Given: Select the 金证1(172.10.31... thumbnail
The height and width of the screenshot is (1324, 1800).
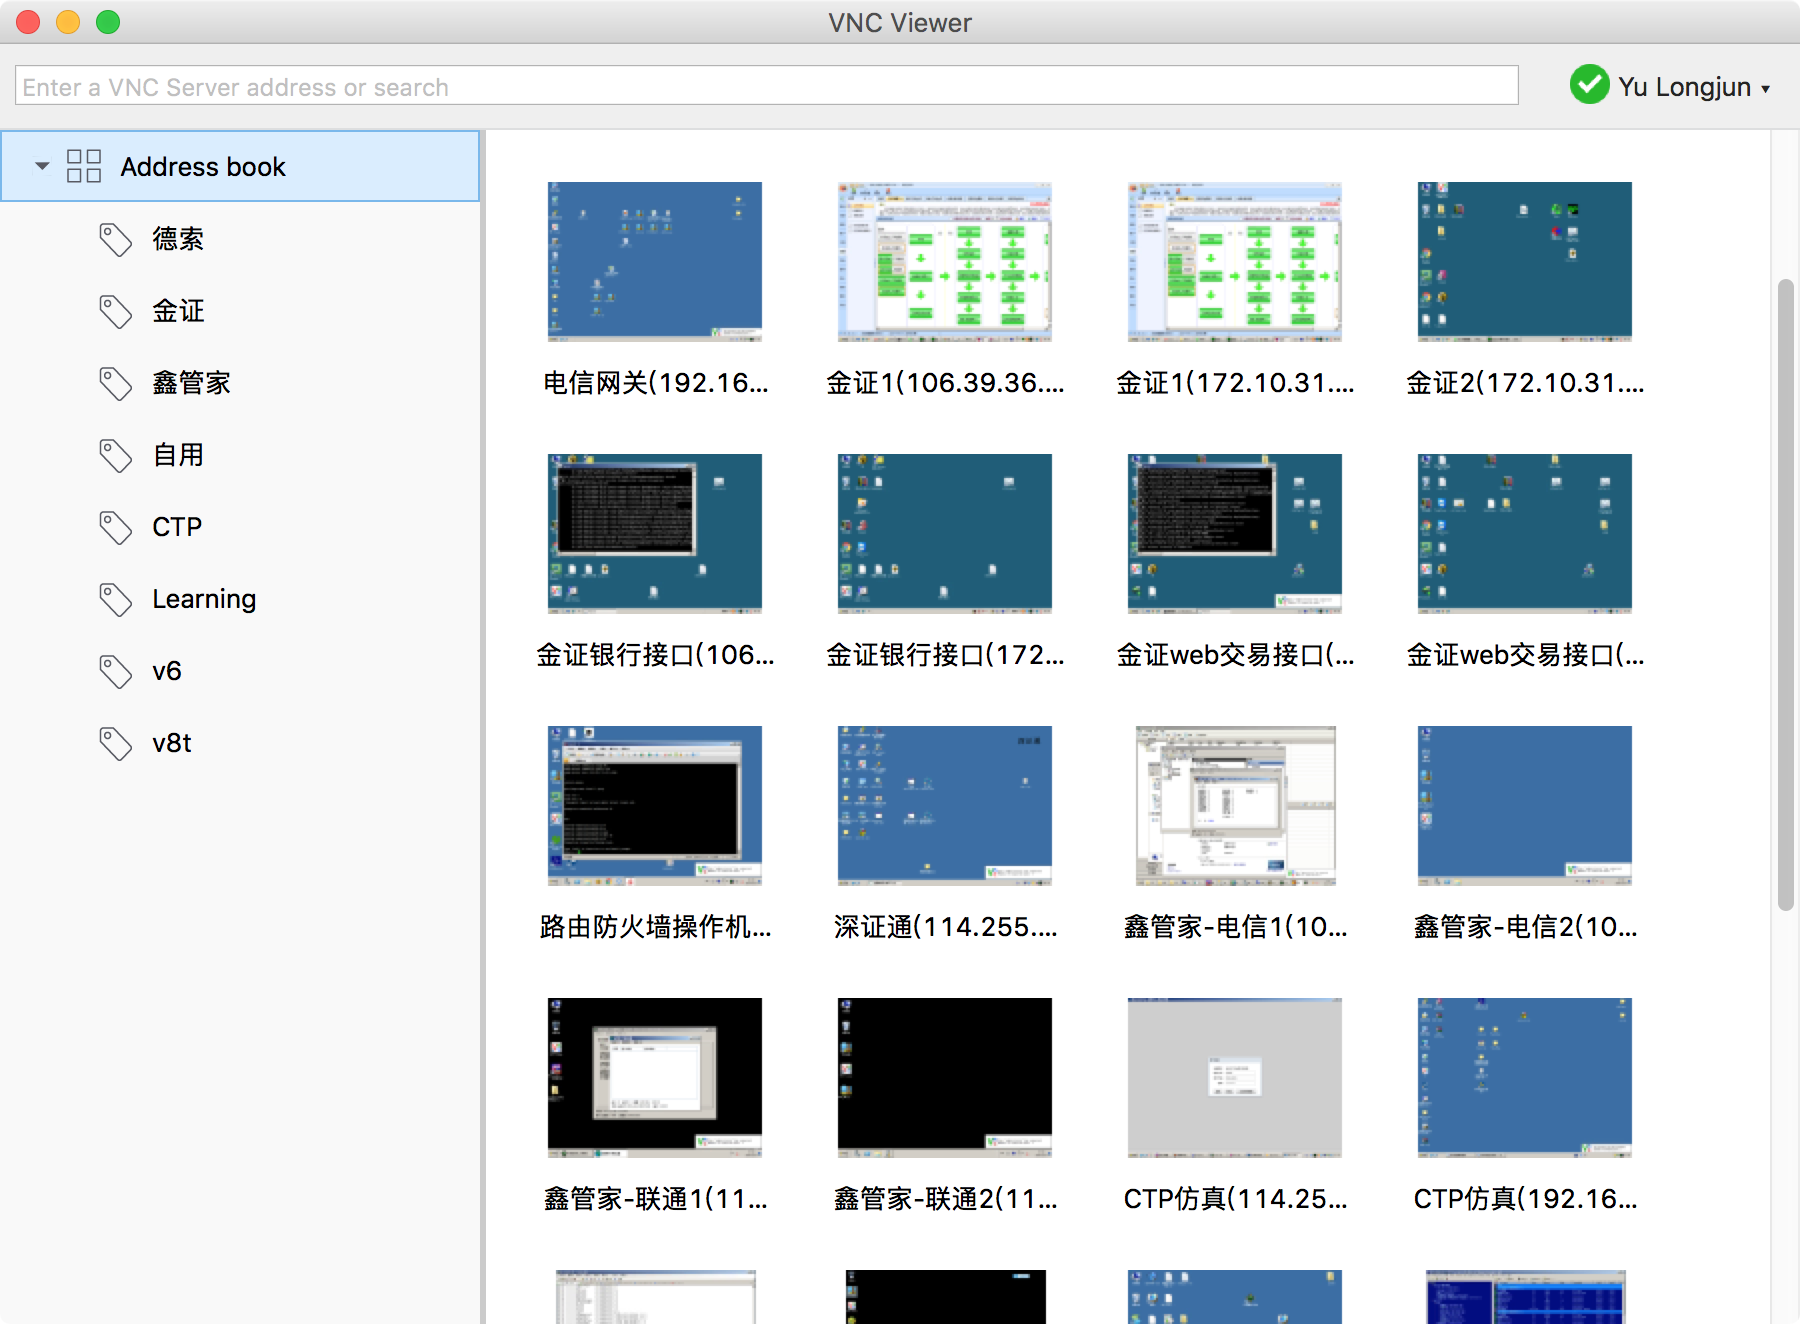Looking at the screenshot, I should pyautogui.click(x=1235, y=261).
